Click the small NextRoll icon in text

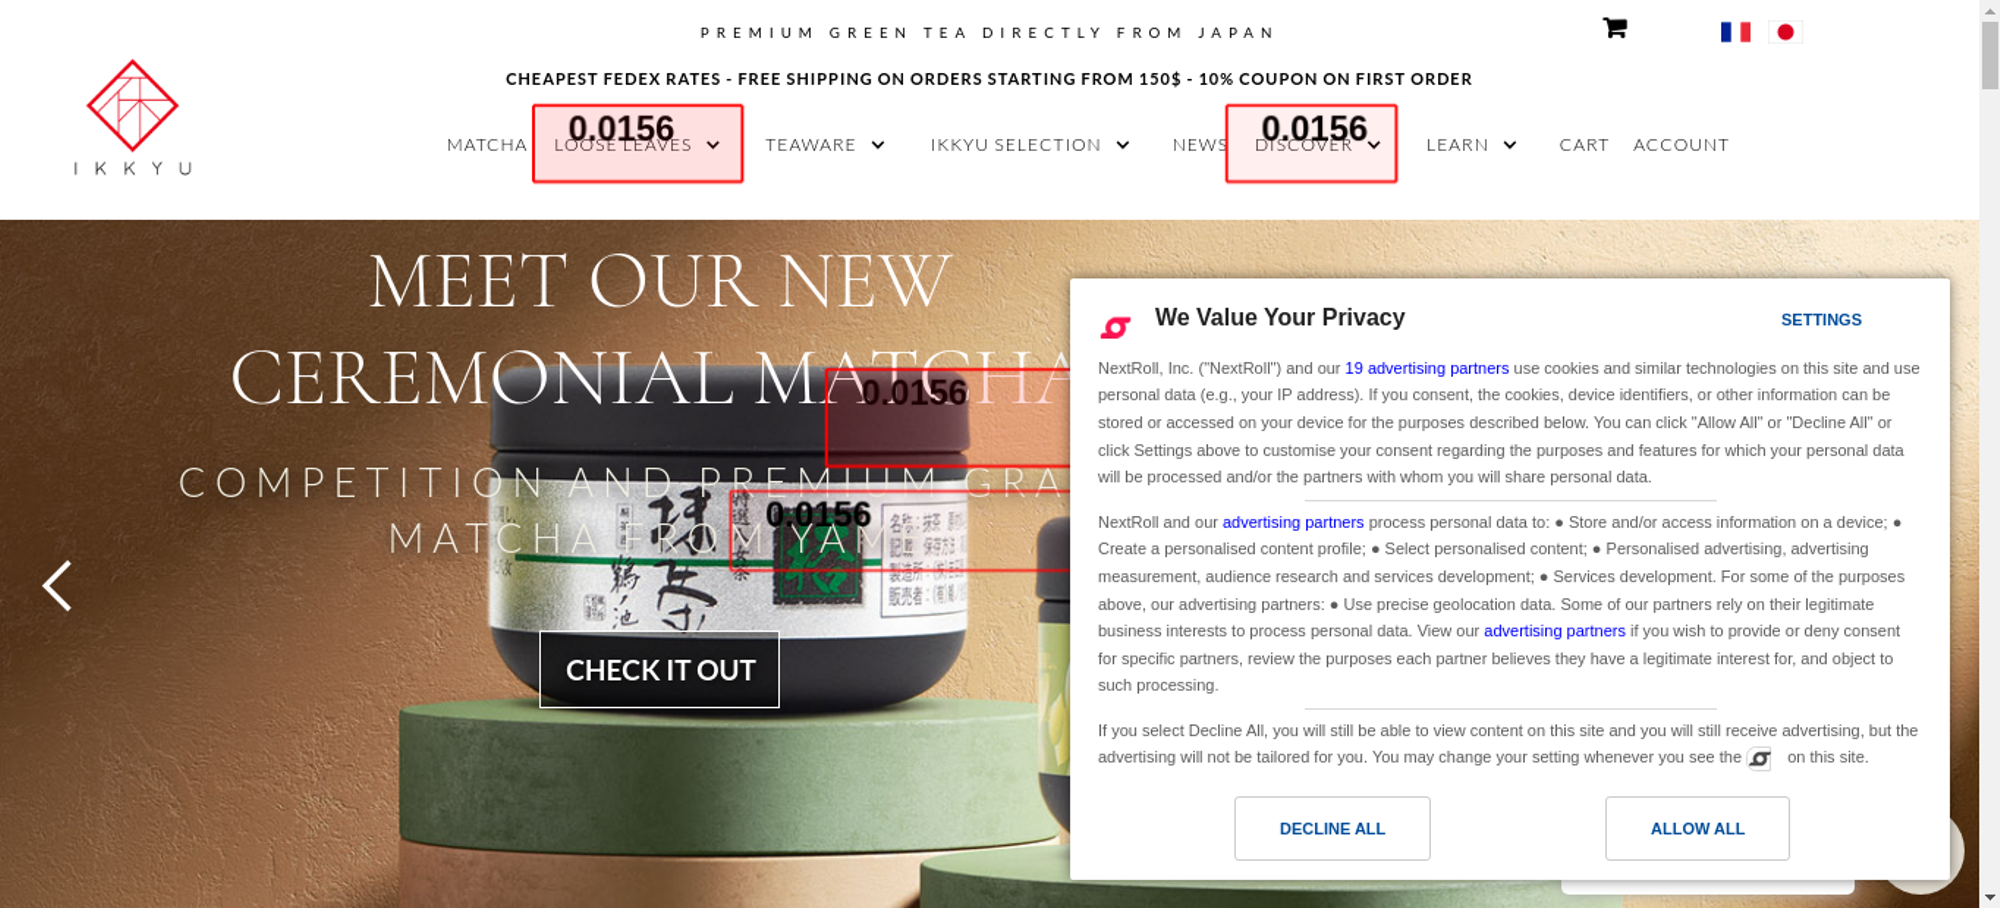tap(1759, 759)
